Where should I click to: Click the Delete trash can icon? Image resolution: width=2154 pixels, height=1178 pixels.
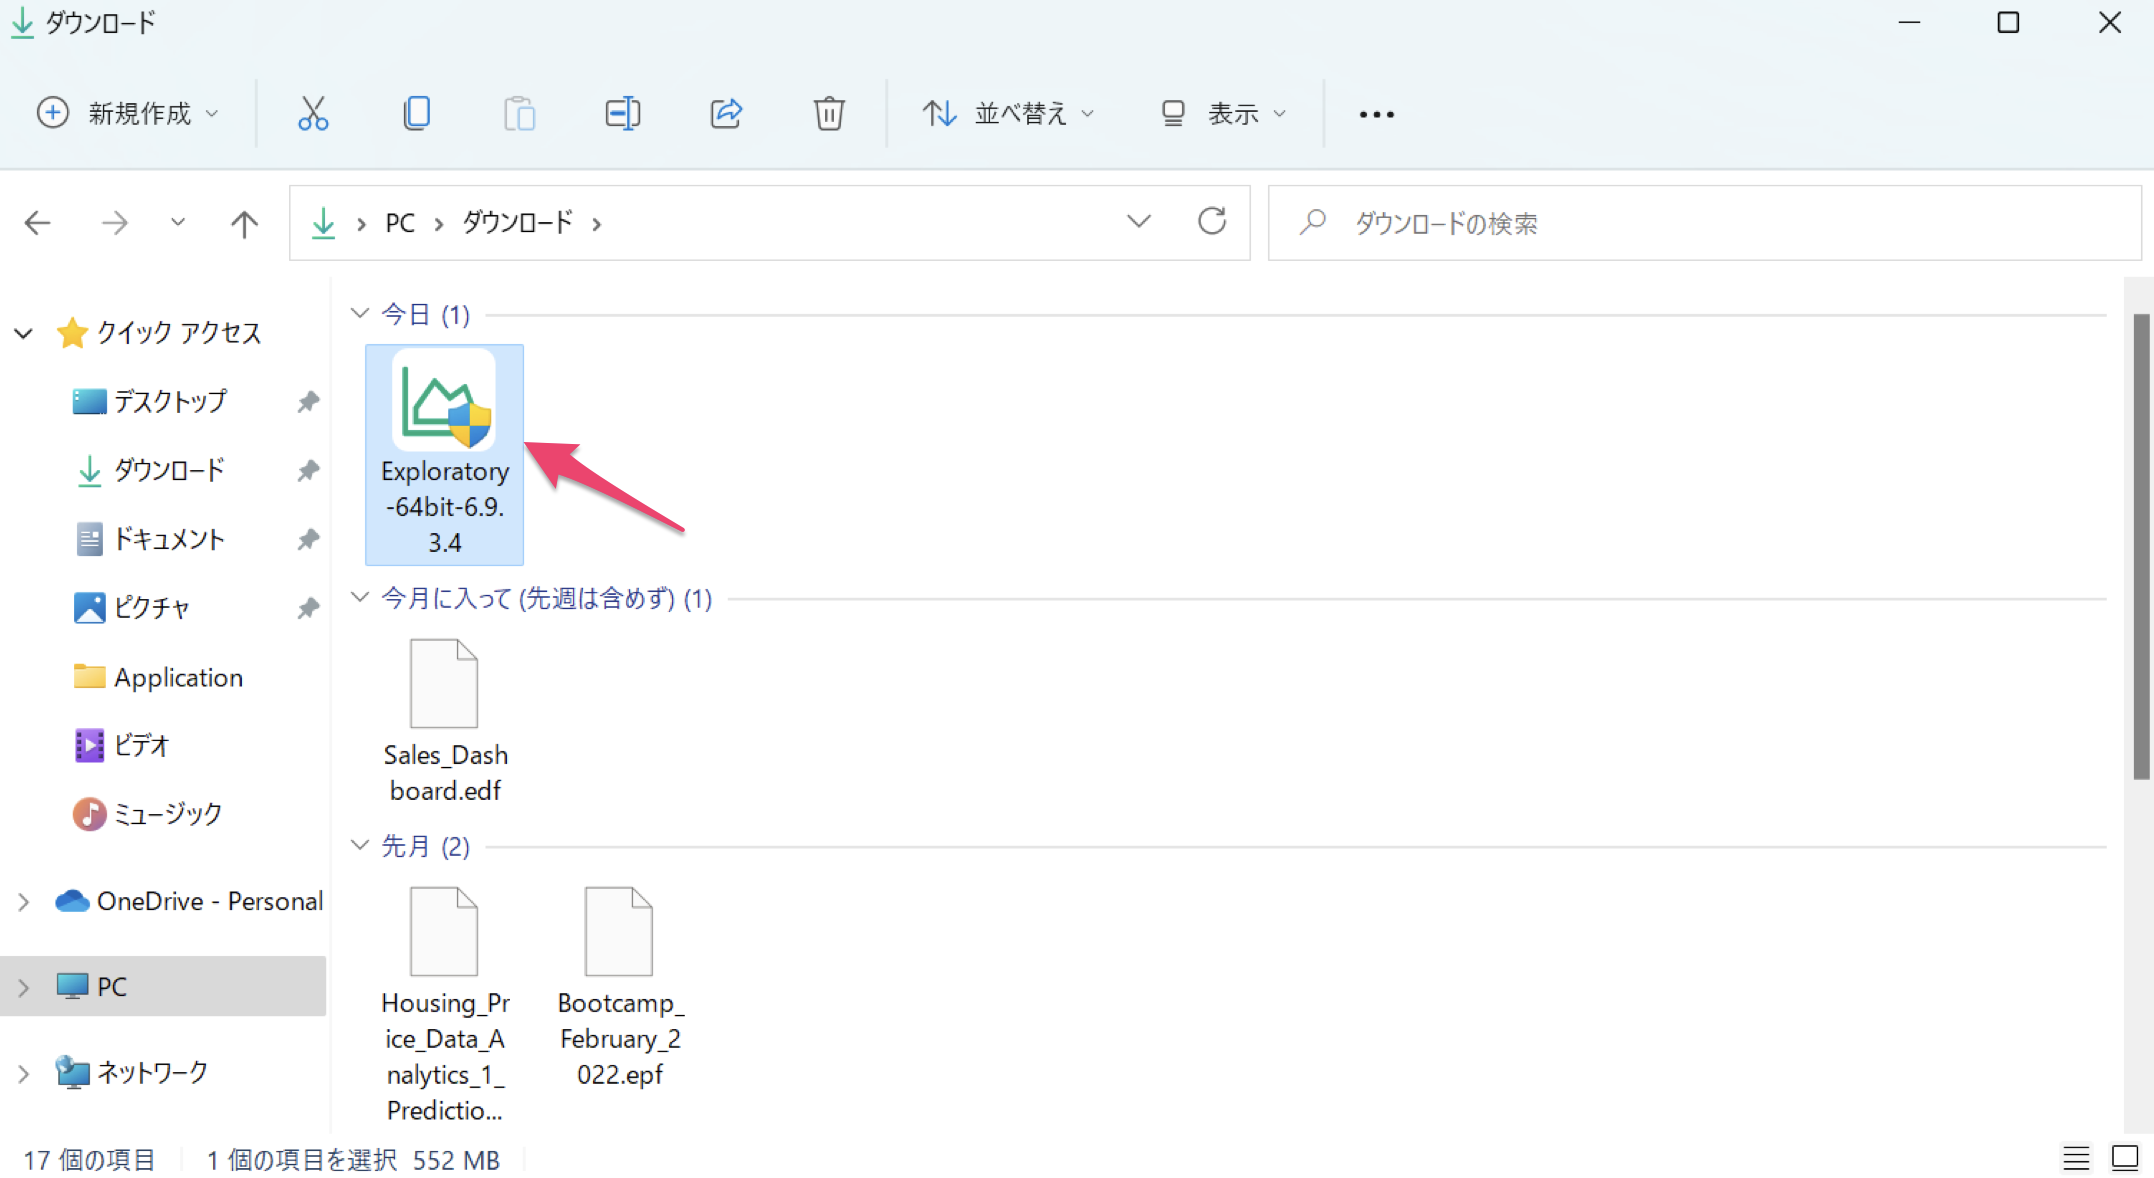coord(829,114)
